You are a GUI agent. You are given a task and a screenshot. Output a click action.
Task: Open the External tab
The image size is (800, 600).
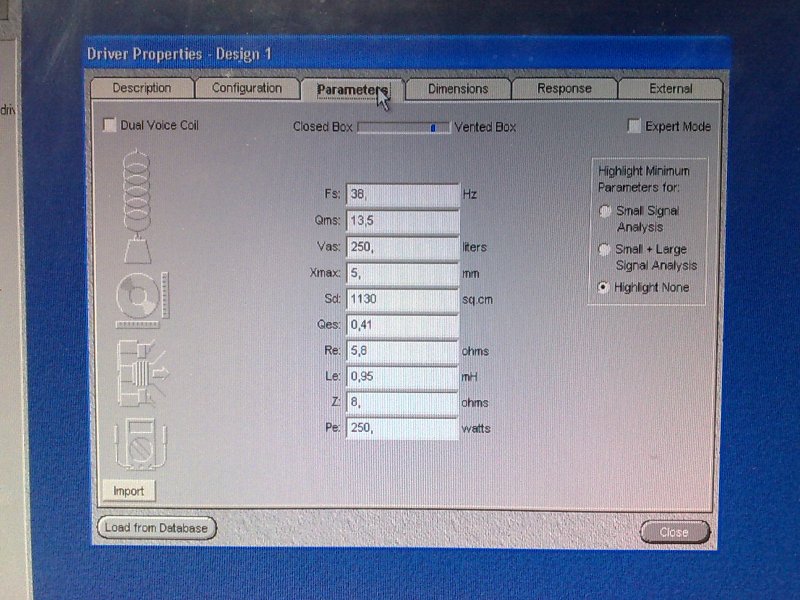tap(670, 88)
